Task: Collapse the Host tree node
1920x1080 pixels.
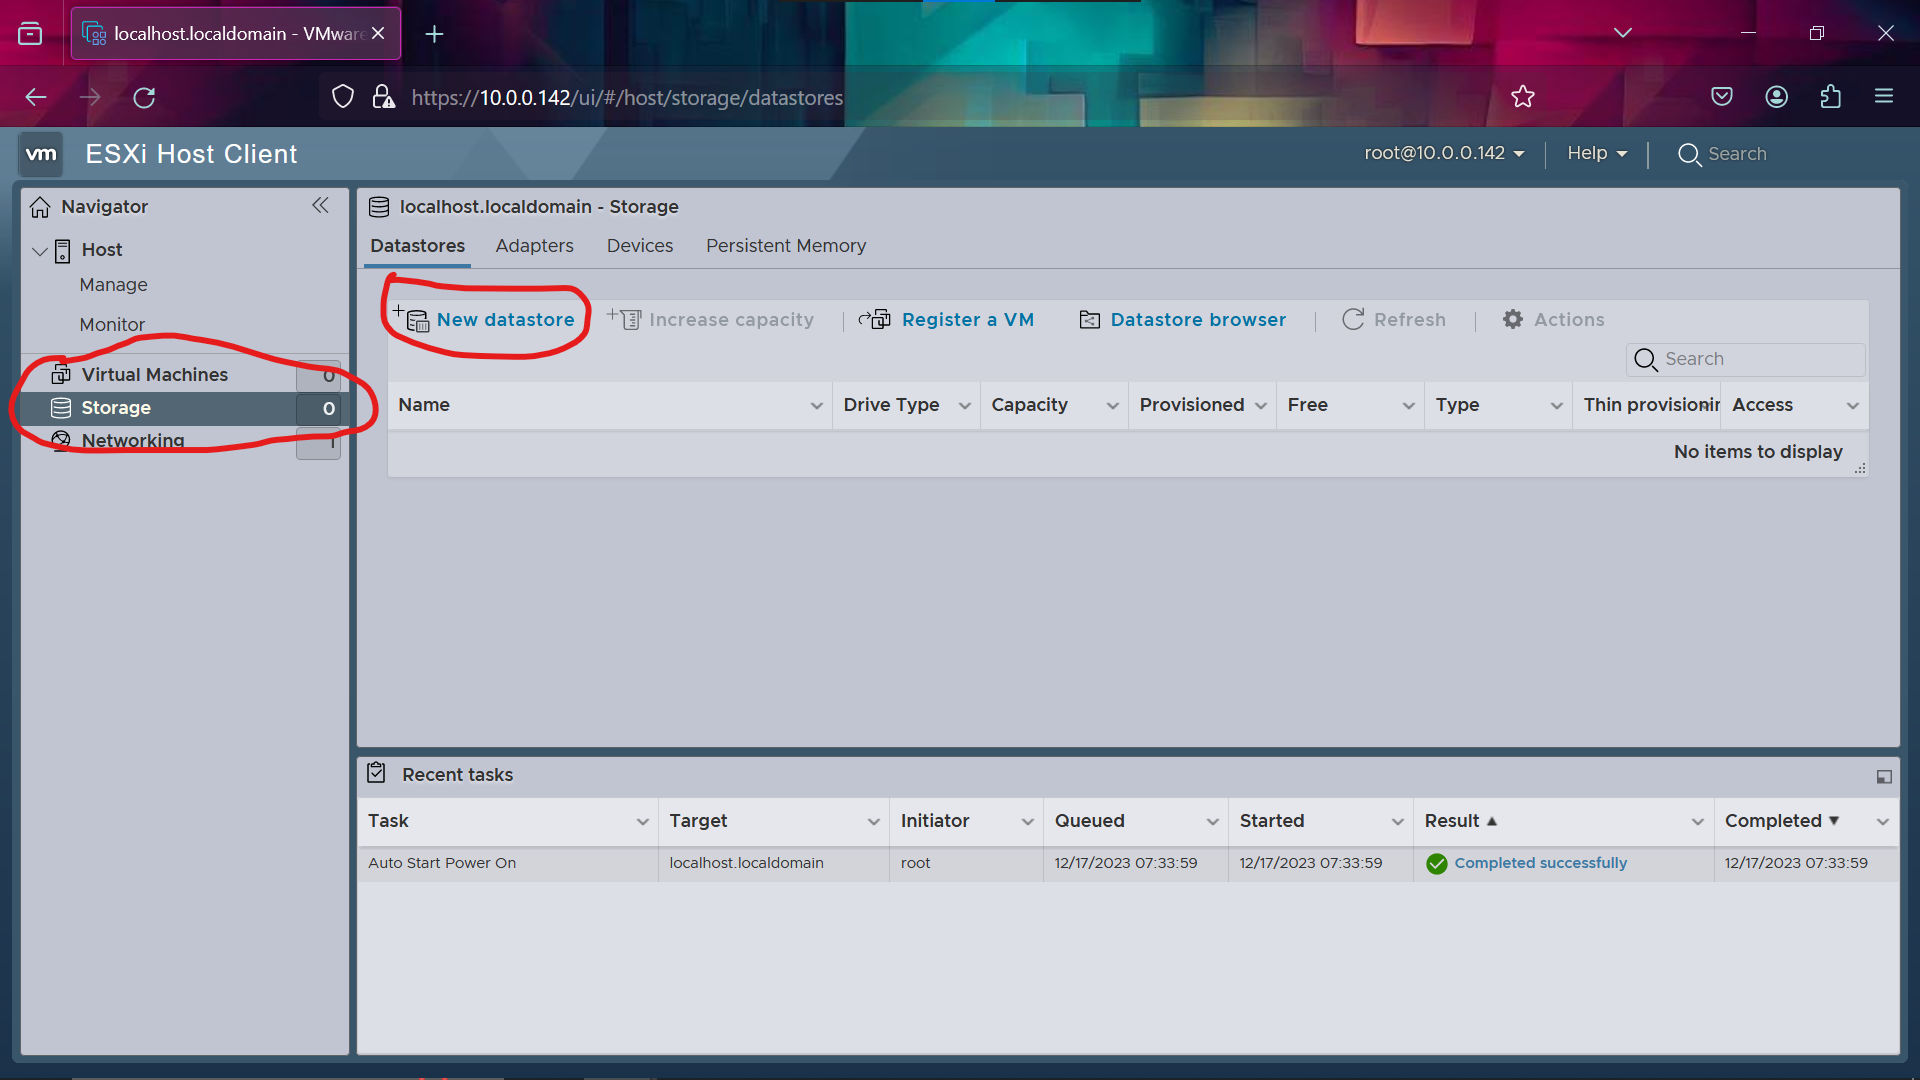Action: pos(40,251)
